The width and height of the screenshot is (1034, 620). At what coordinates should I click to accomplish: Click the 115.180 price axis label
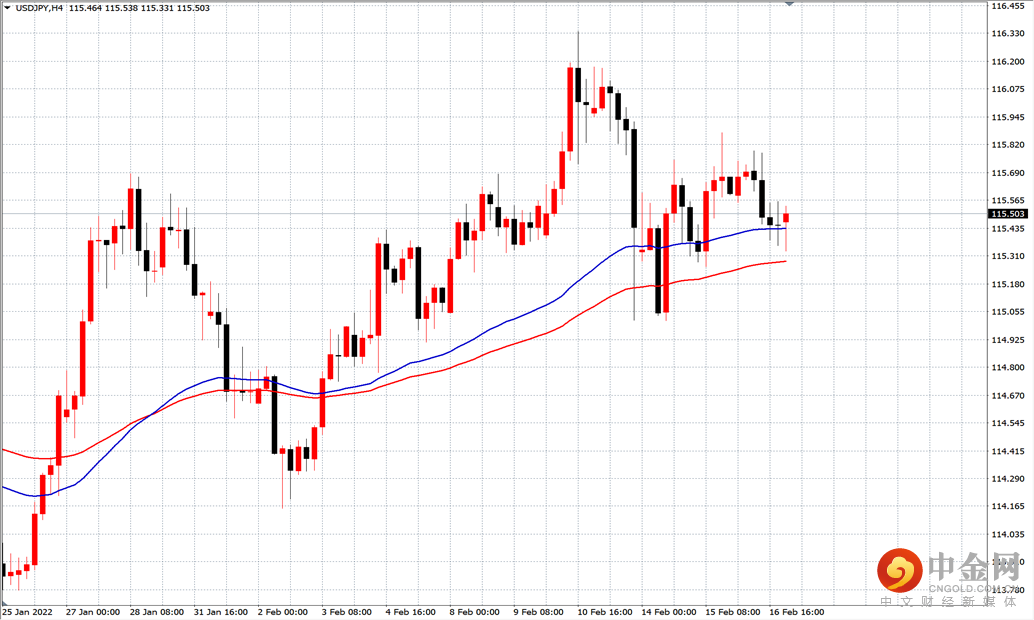tap(1008, 284)
